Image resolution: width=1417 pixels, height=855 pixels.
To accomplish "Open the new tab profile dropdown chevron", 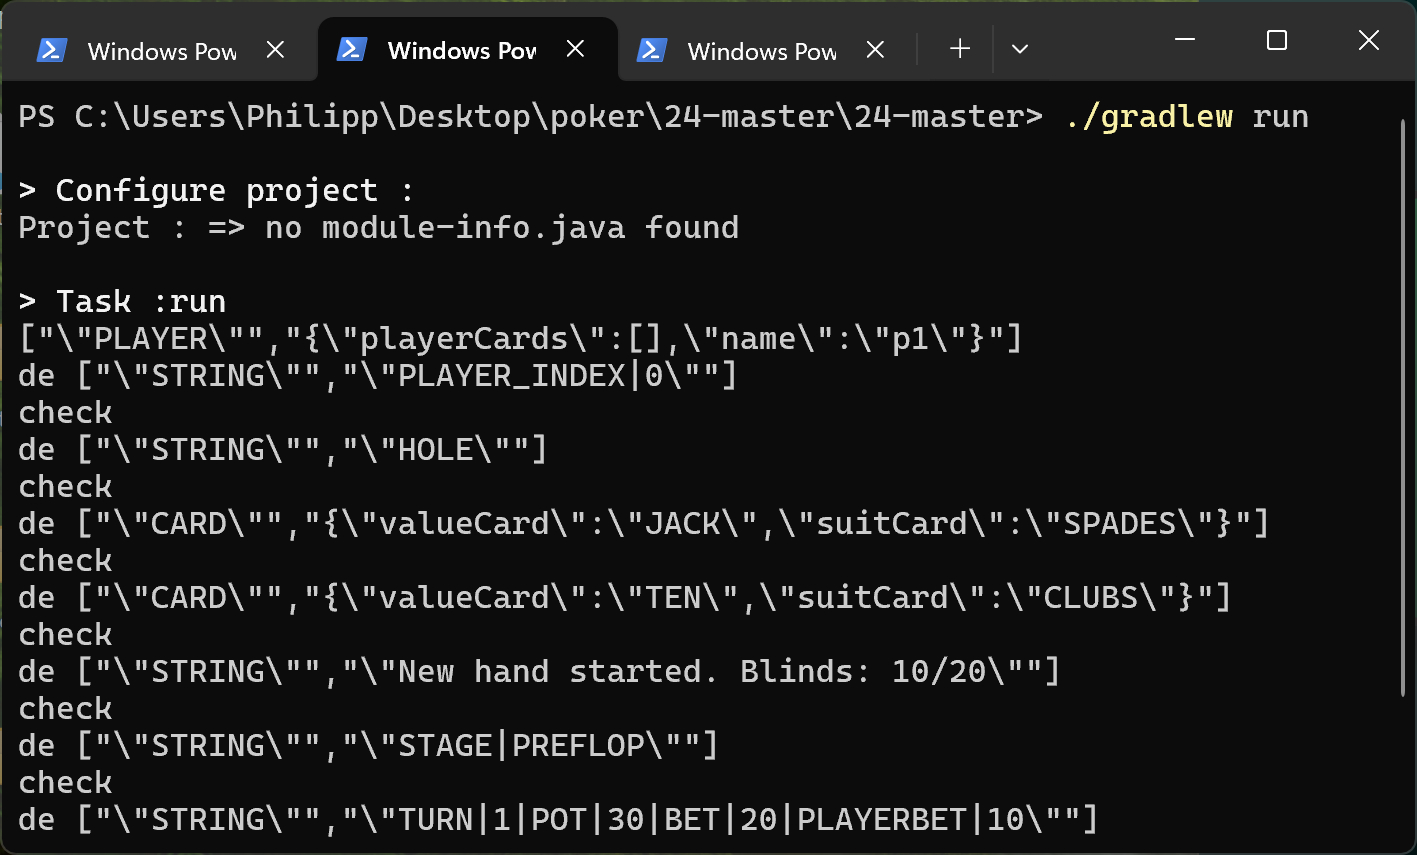I will (1019, 48).
